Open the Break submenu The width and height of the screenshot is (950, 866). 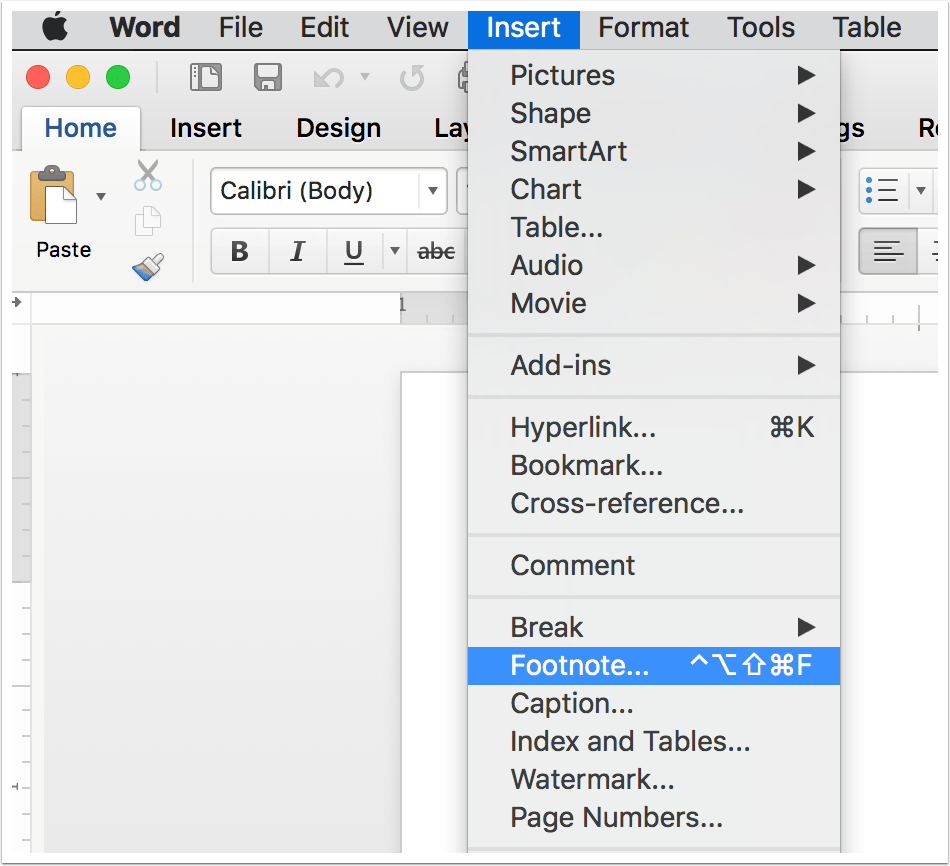(x=654, y=627)
